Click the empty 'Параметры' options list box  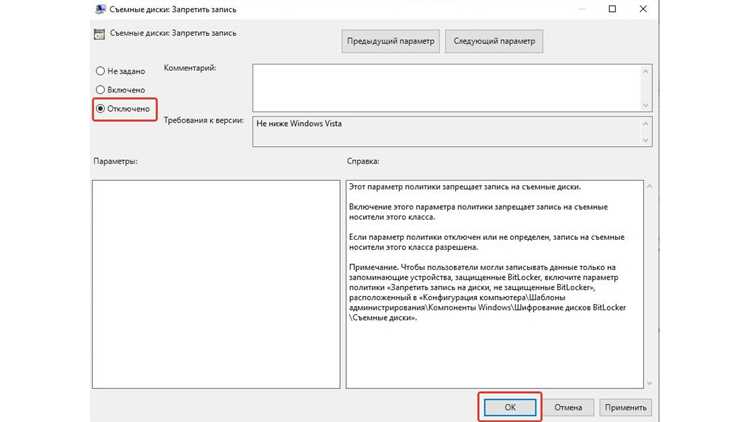coord(216,284)
